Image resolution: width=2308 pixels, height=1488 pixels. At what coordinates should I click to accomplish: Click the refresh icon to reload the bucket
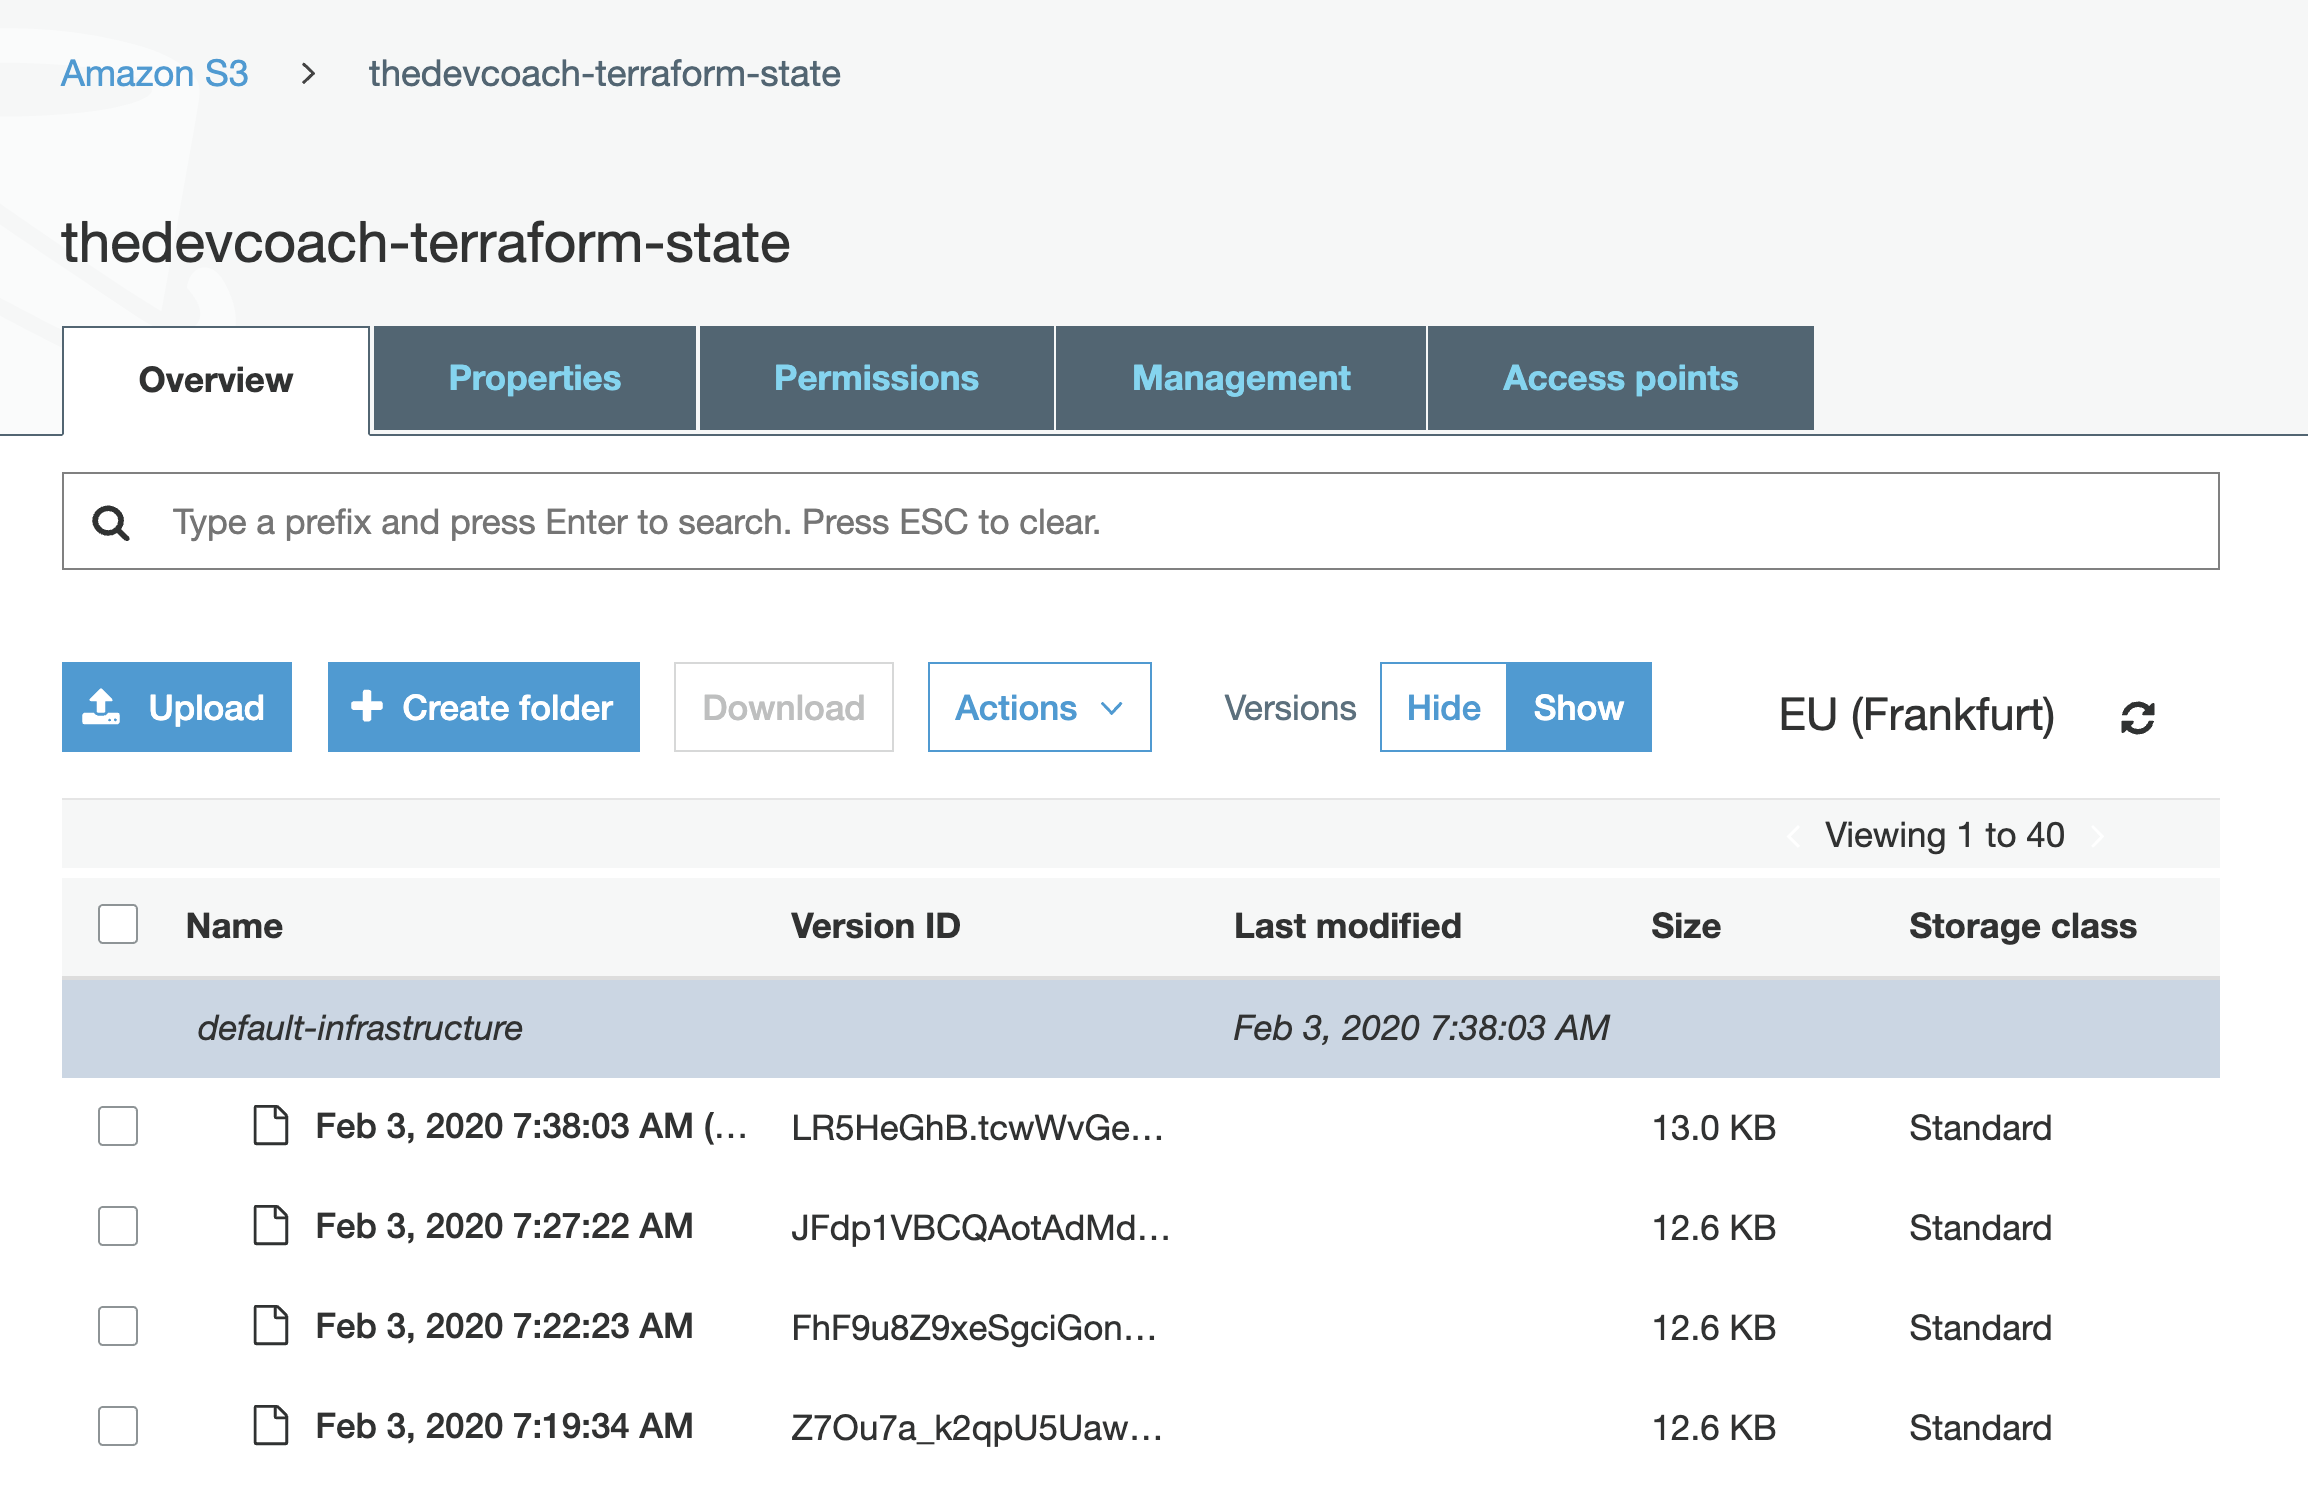point(2136,718)
